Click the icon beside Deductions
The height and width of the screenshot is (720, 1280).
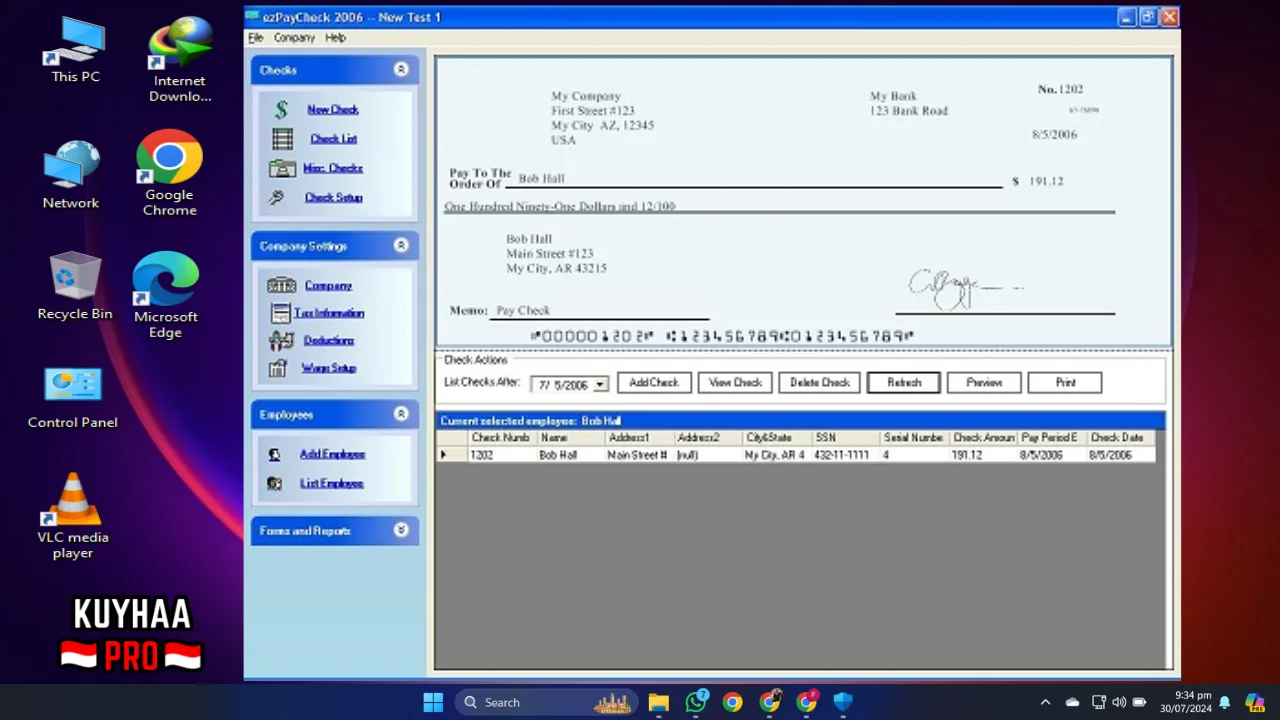pos(281,340)
